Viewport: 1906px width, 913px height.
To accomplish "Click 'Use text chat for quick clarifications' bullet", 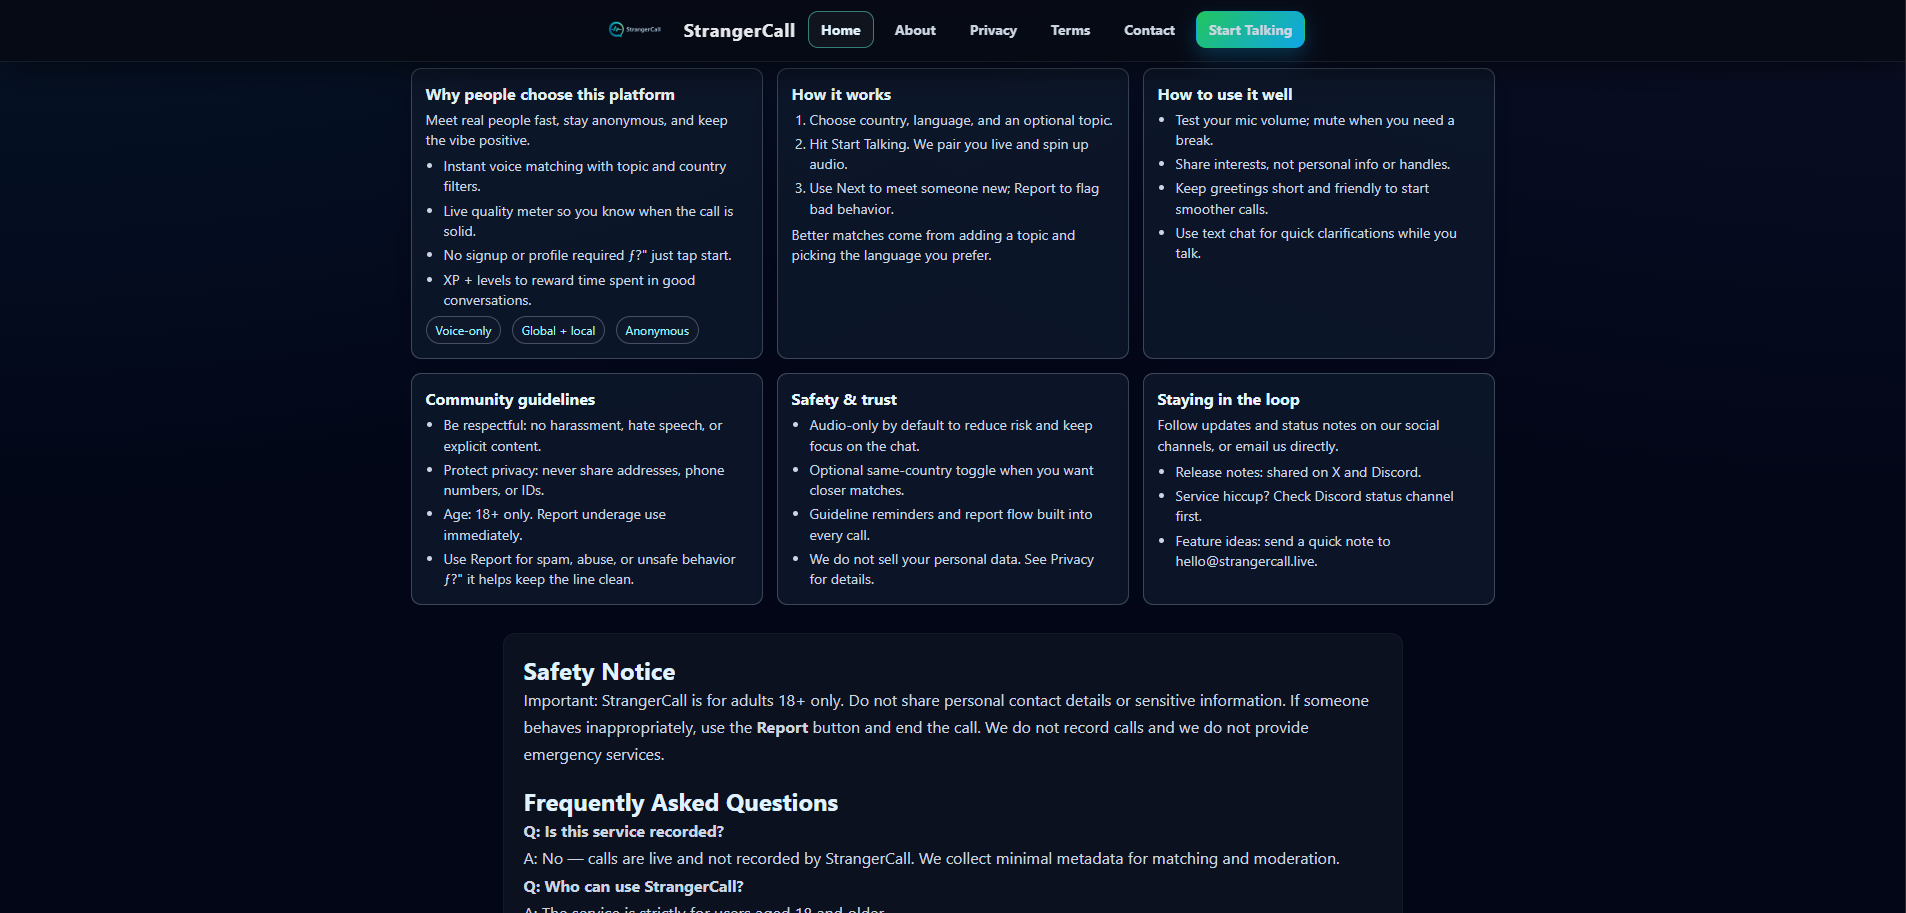I will coord(1316,243).
